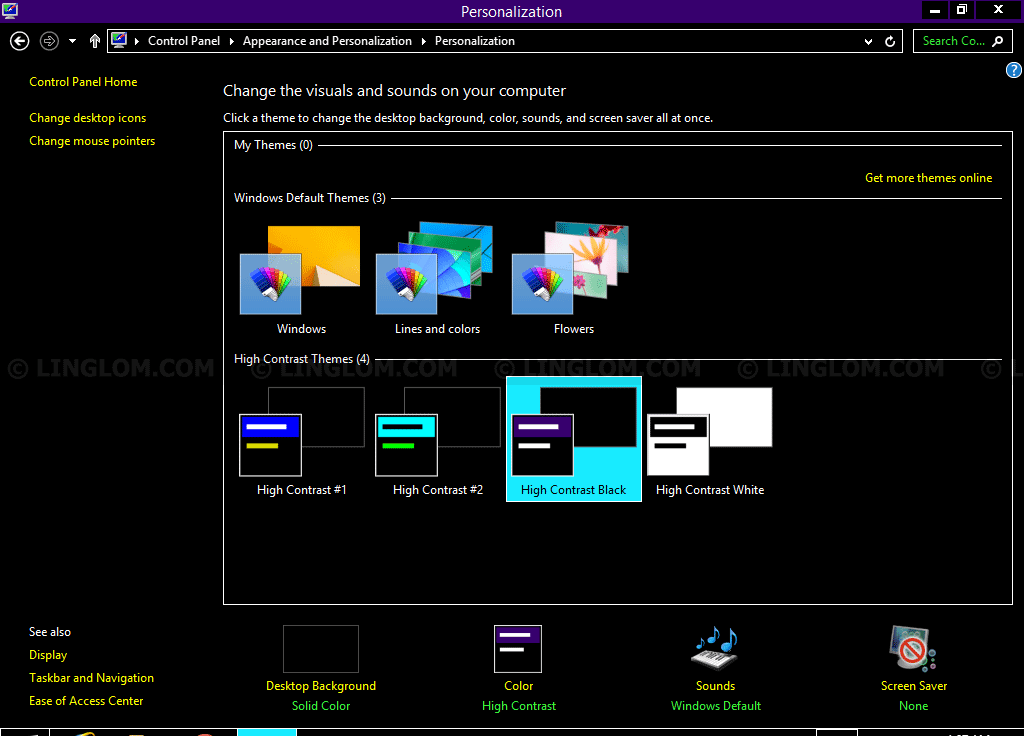Select the Control Panel breadcrumb

tap(184, 40)
